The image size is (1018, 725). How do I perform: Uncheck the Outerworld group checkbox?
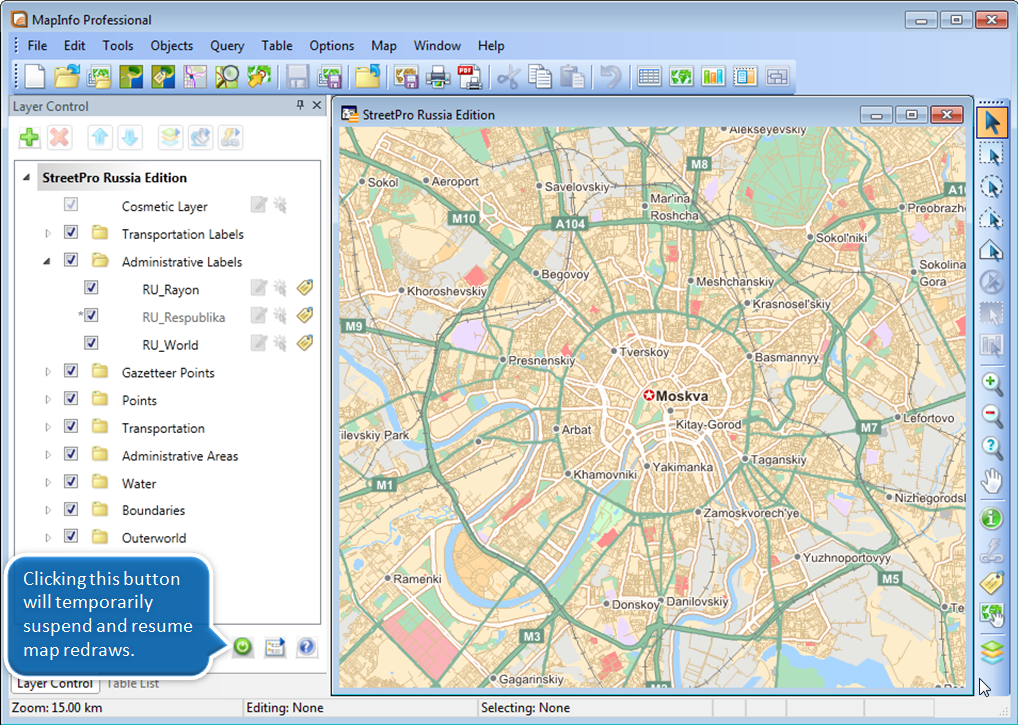pyautogui.click(x=71, y=536)
